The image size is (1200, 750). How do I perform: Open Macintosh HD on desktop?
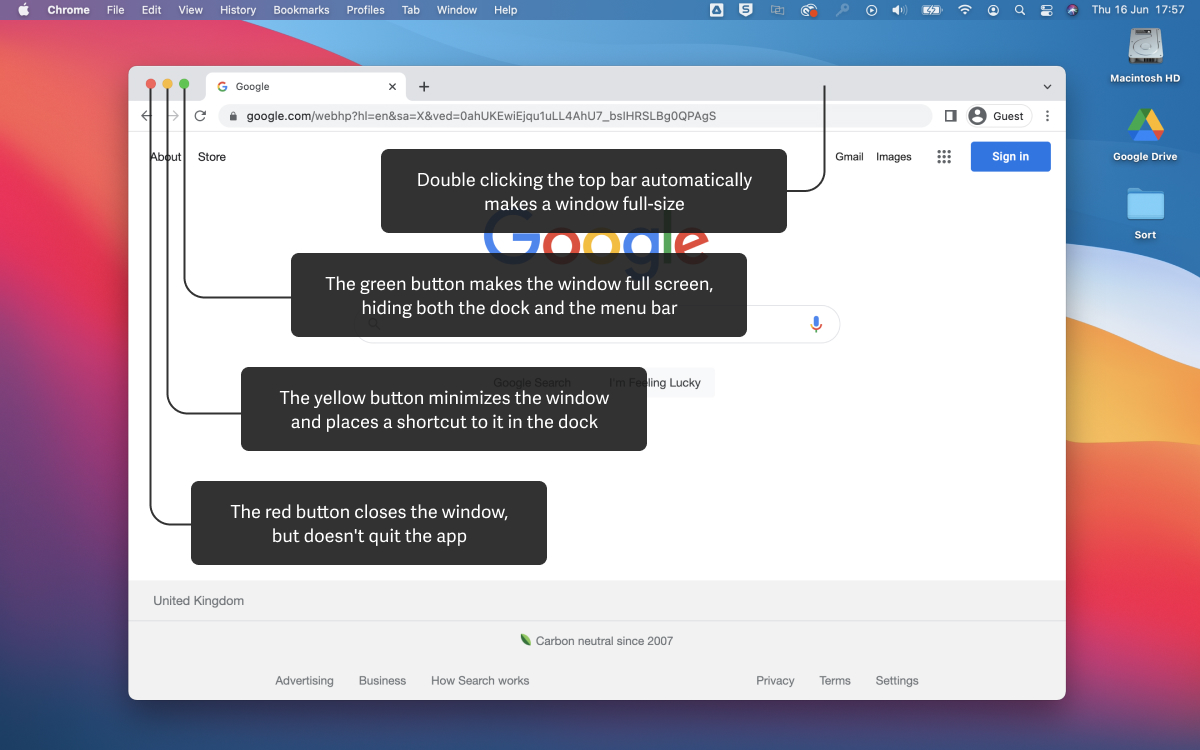click(1145, 56)
